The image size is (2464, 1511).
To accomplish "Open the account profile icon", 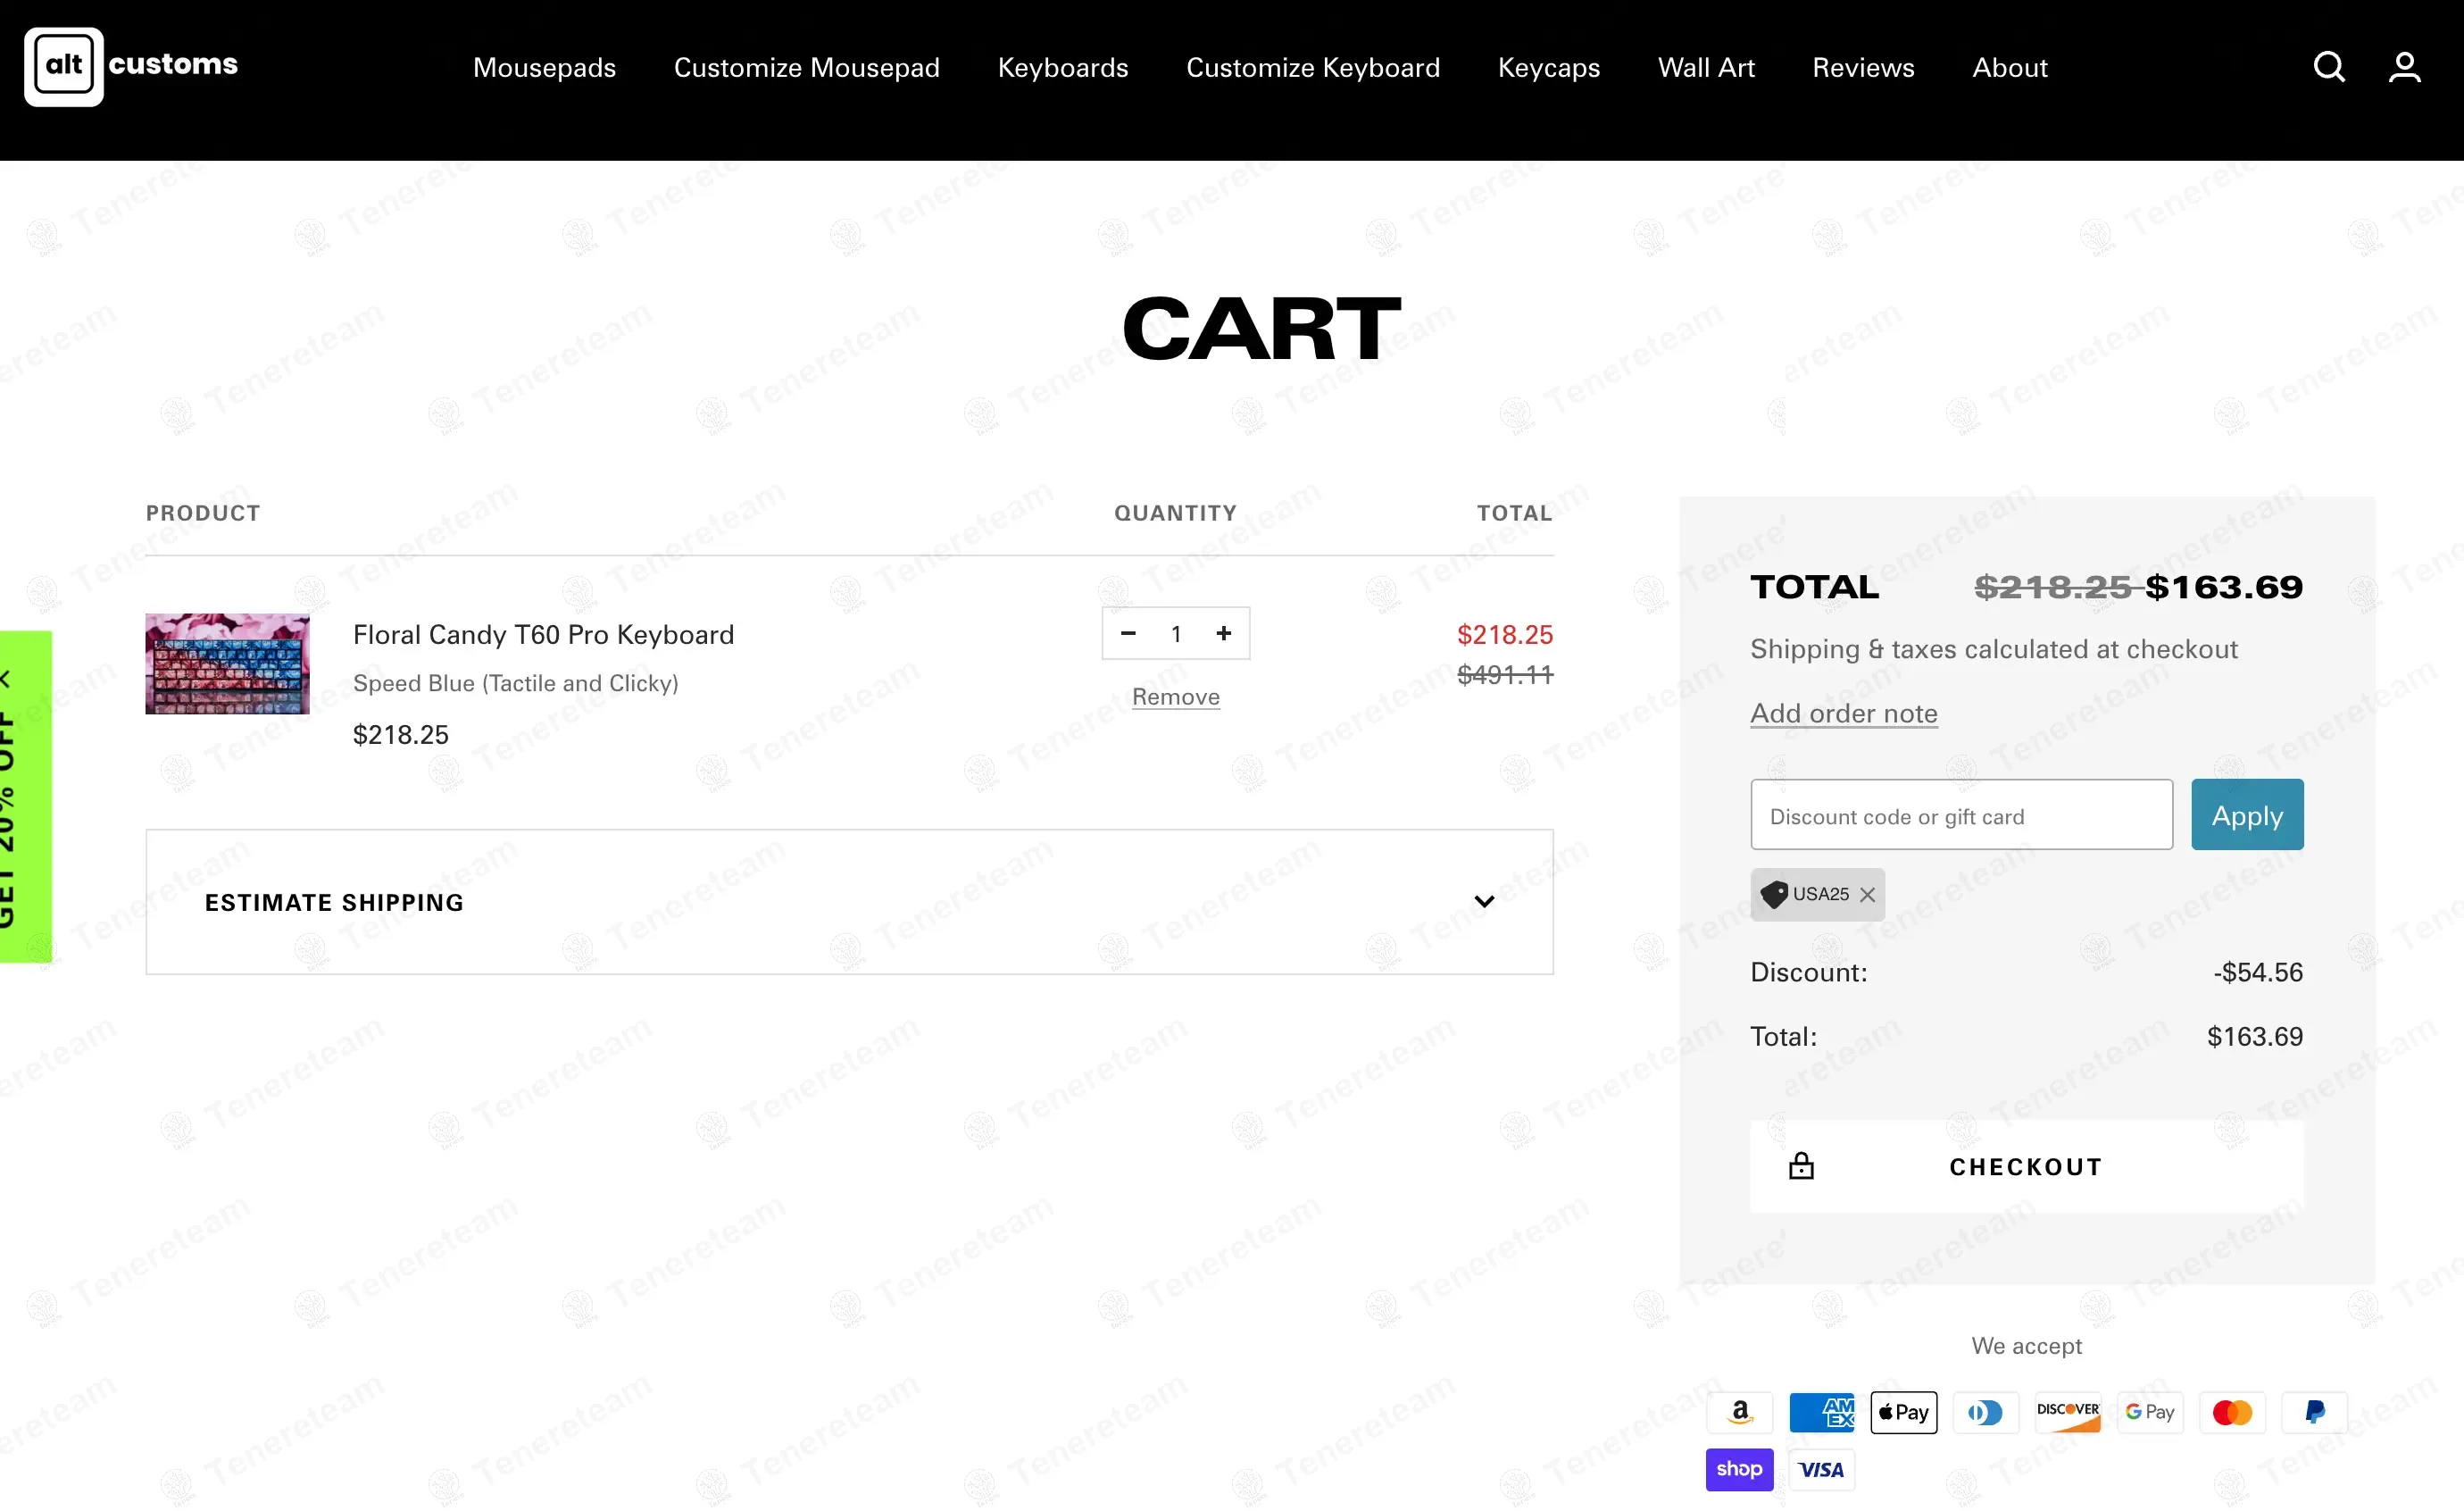I will pos(2404,67).
